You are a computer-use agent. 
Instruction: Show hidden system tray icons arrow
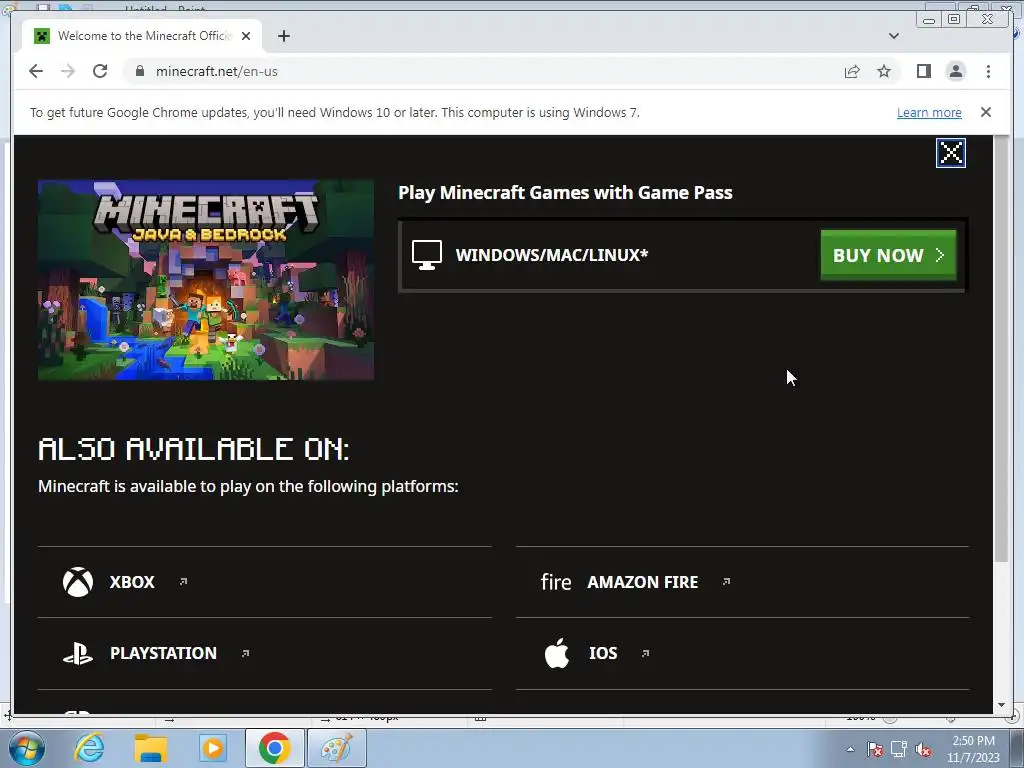[x=850, y=749]
